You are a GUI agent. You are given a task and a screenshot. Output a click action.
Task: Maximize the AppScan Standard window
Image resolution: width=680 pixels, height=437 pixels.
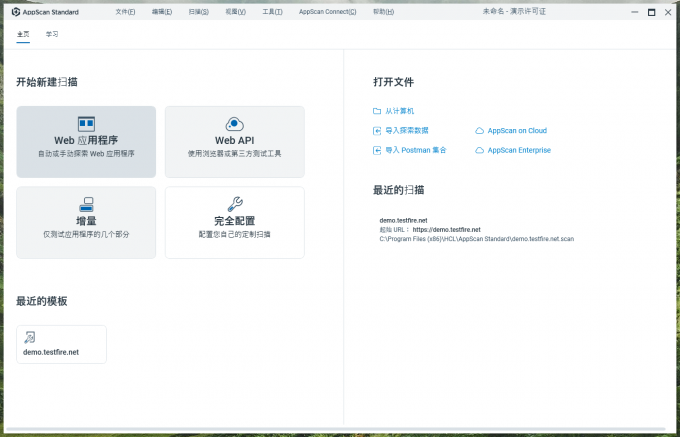pos(651,12)
